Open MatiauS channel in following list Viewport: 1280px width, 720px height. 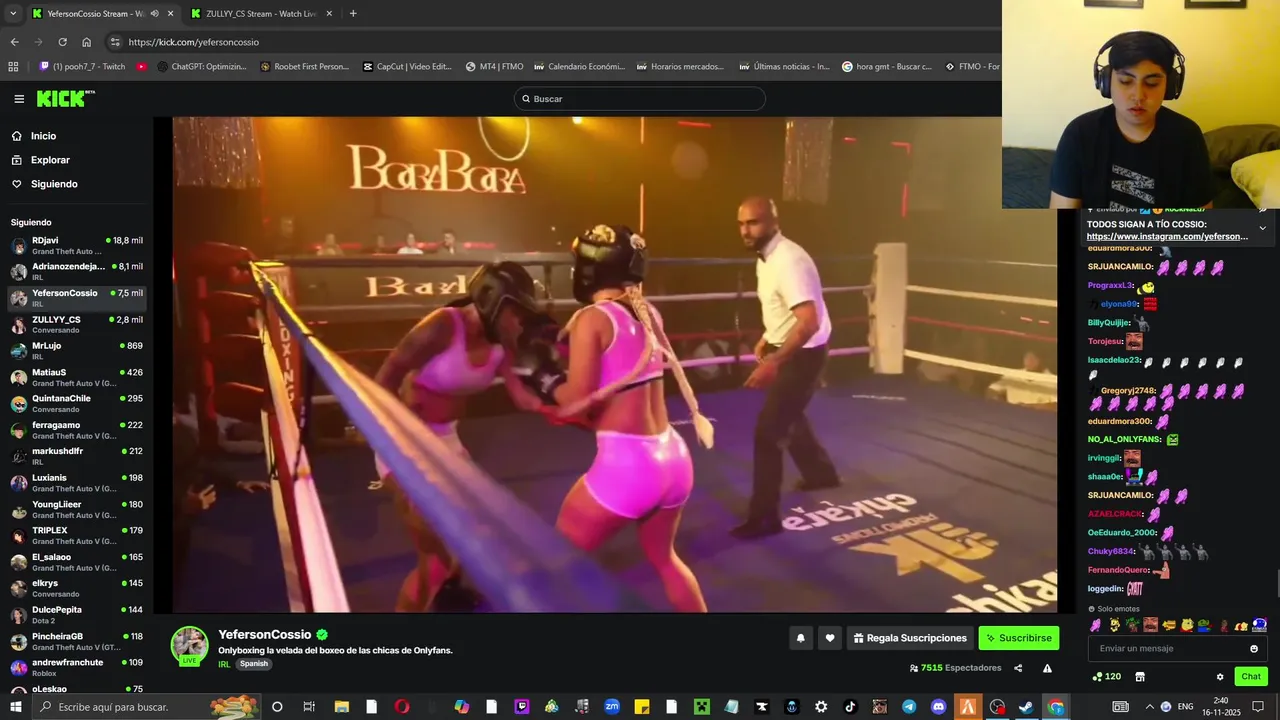[76, 377]
